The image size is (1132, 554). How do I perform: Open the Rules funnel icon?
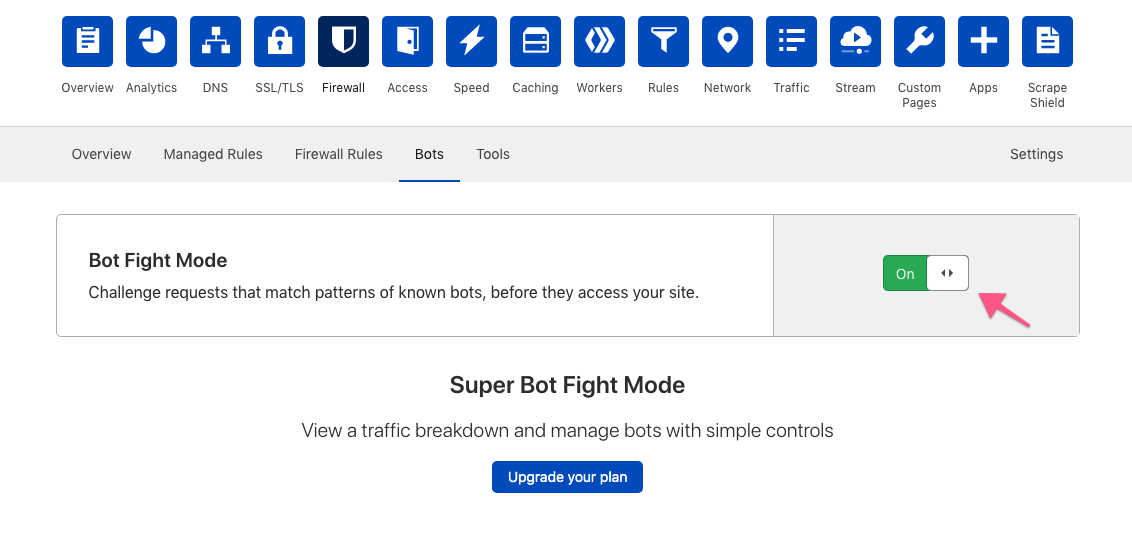point(663,41)
